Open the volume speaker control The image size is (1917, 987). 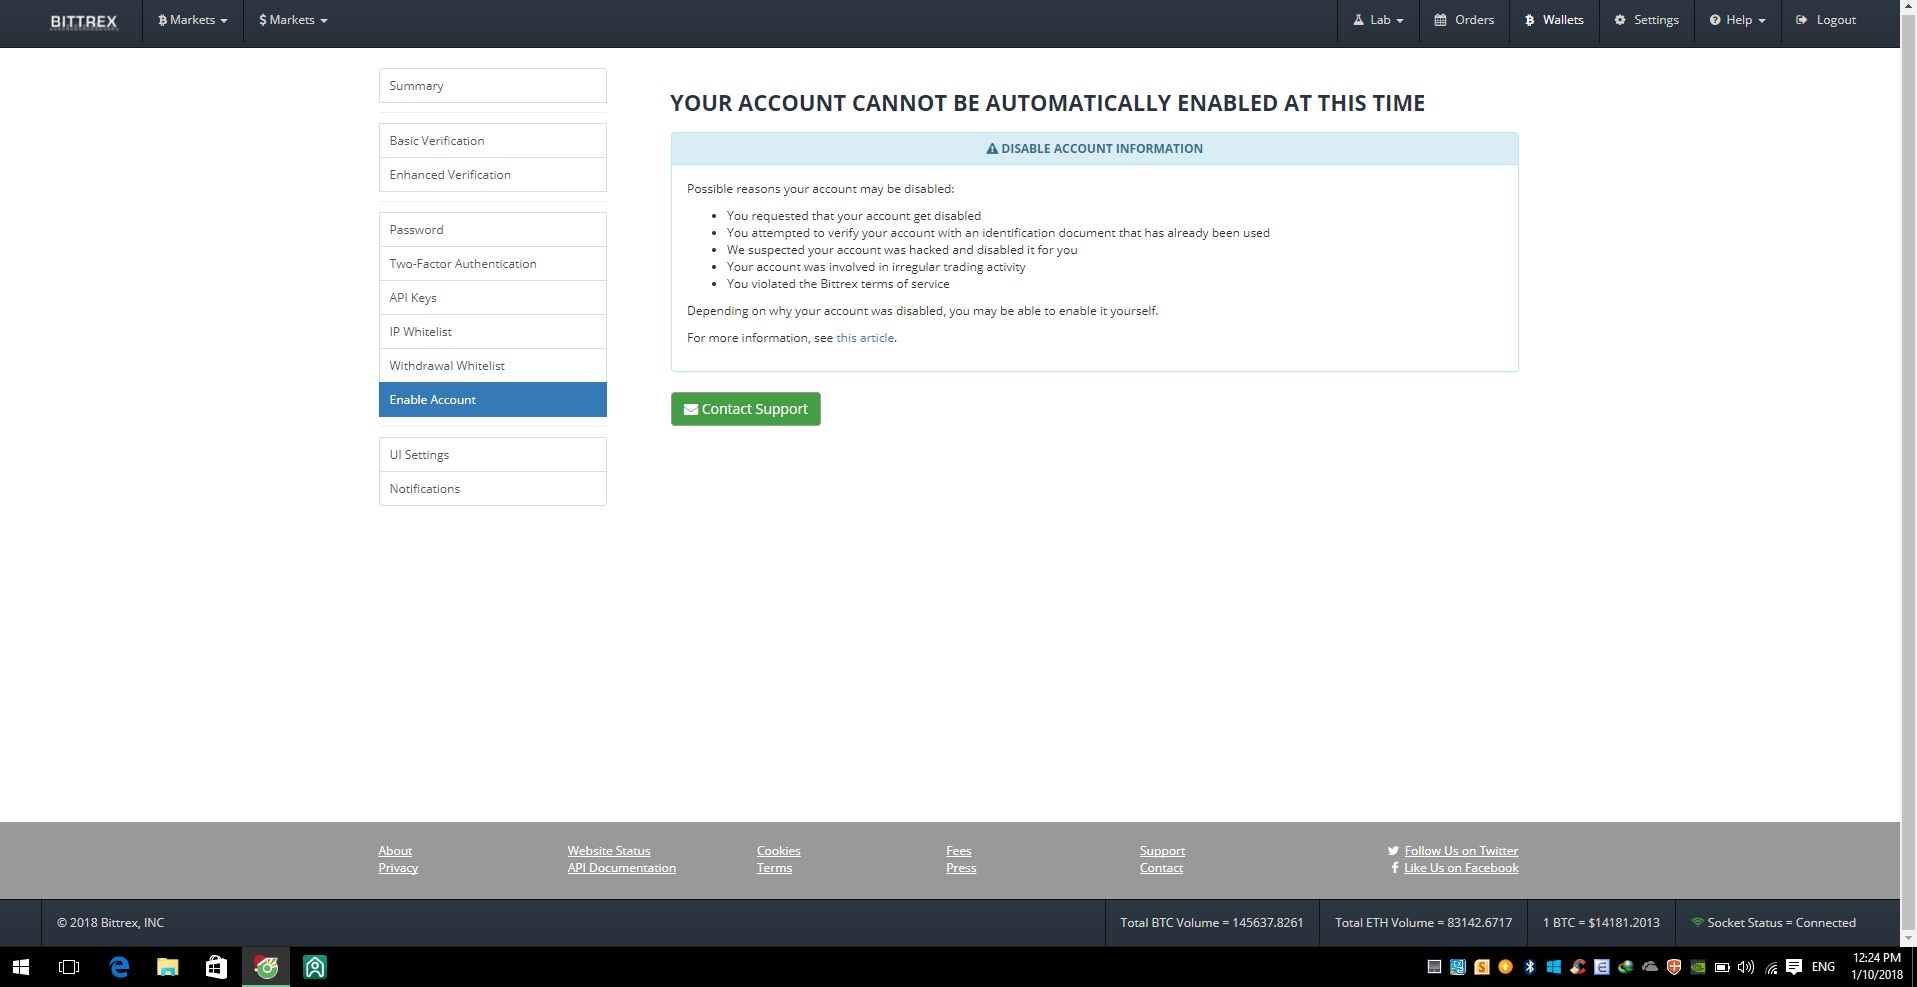1746,967
